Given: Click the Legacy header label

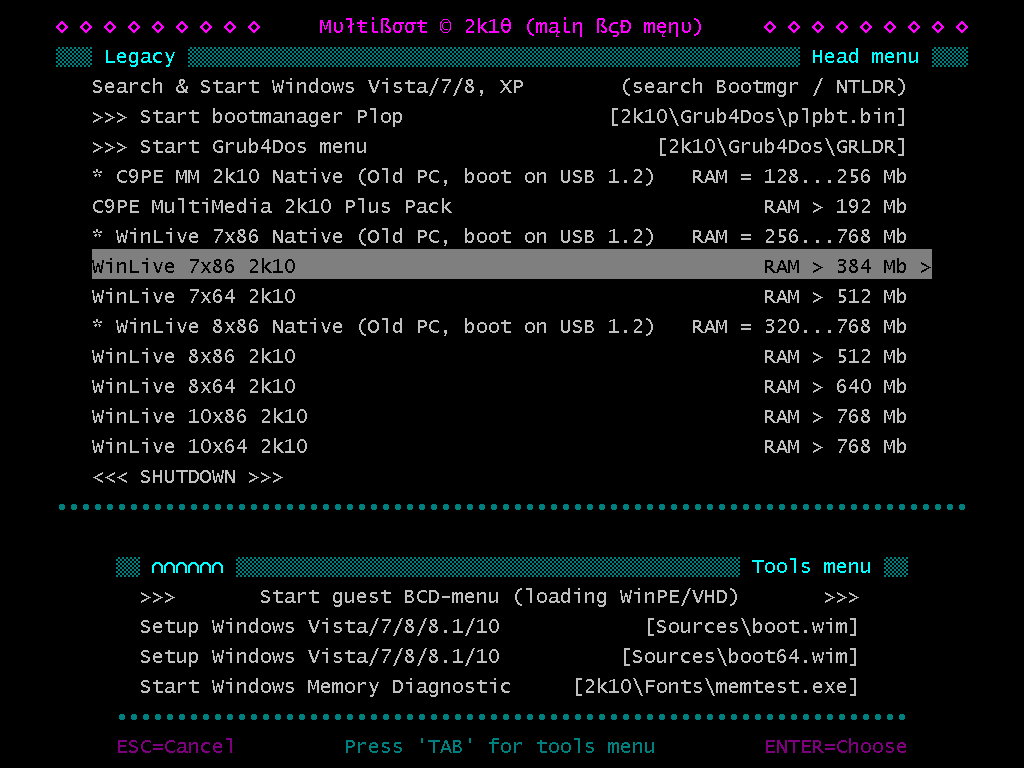Looking at the screenshot, I should pos(140,57).
